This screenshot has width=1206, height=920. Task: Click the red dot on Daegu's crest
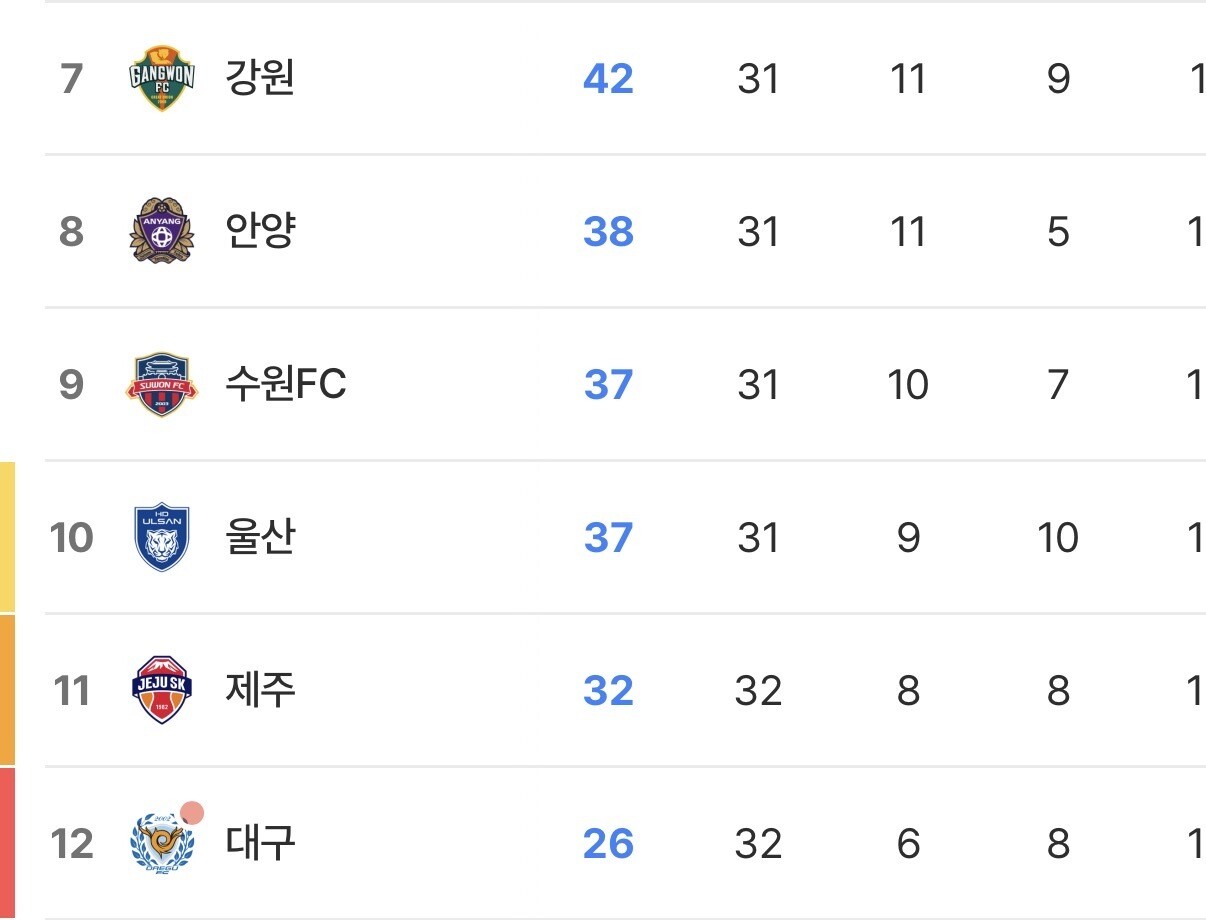click(x=192, y=813)
